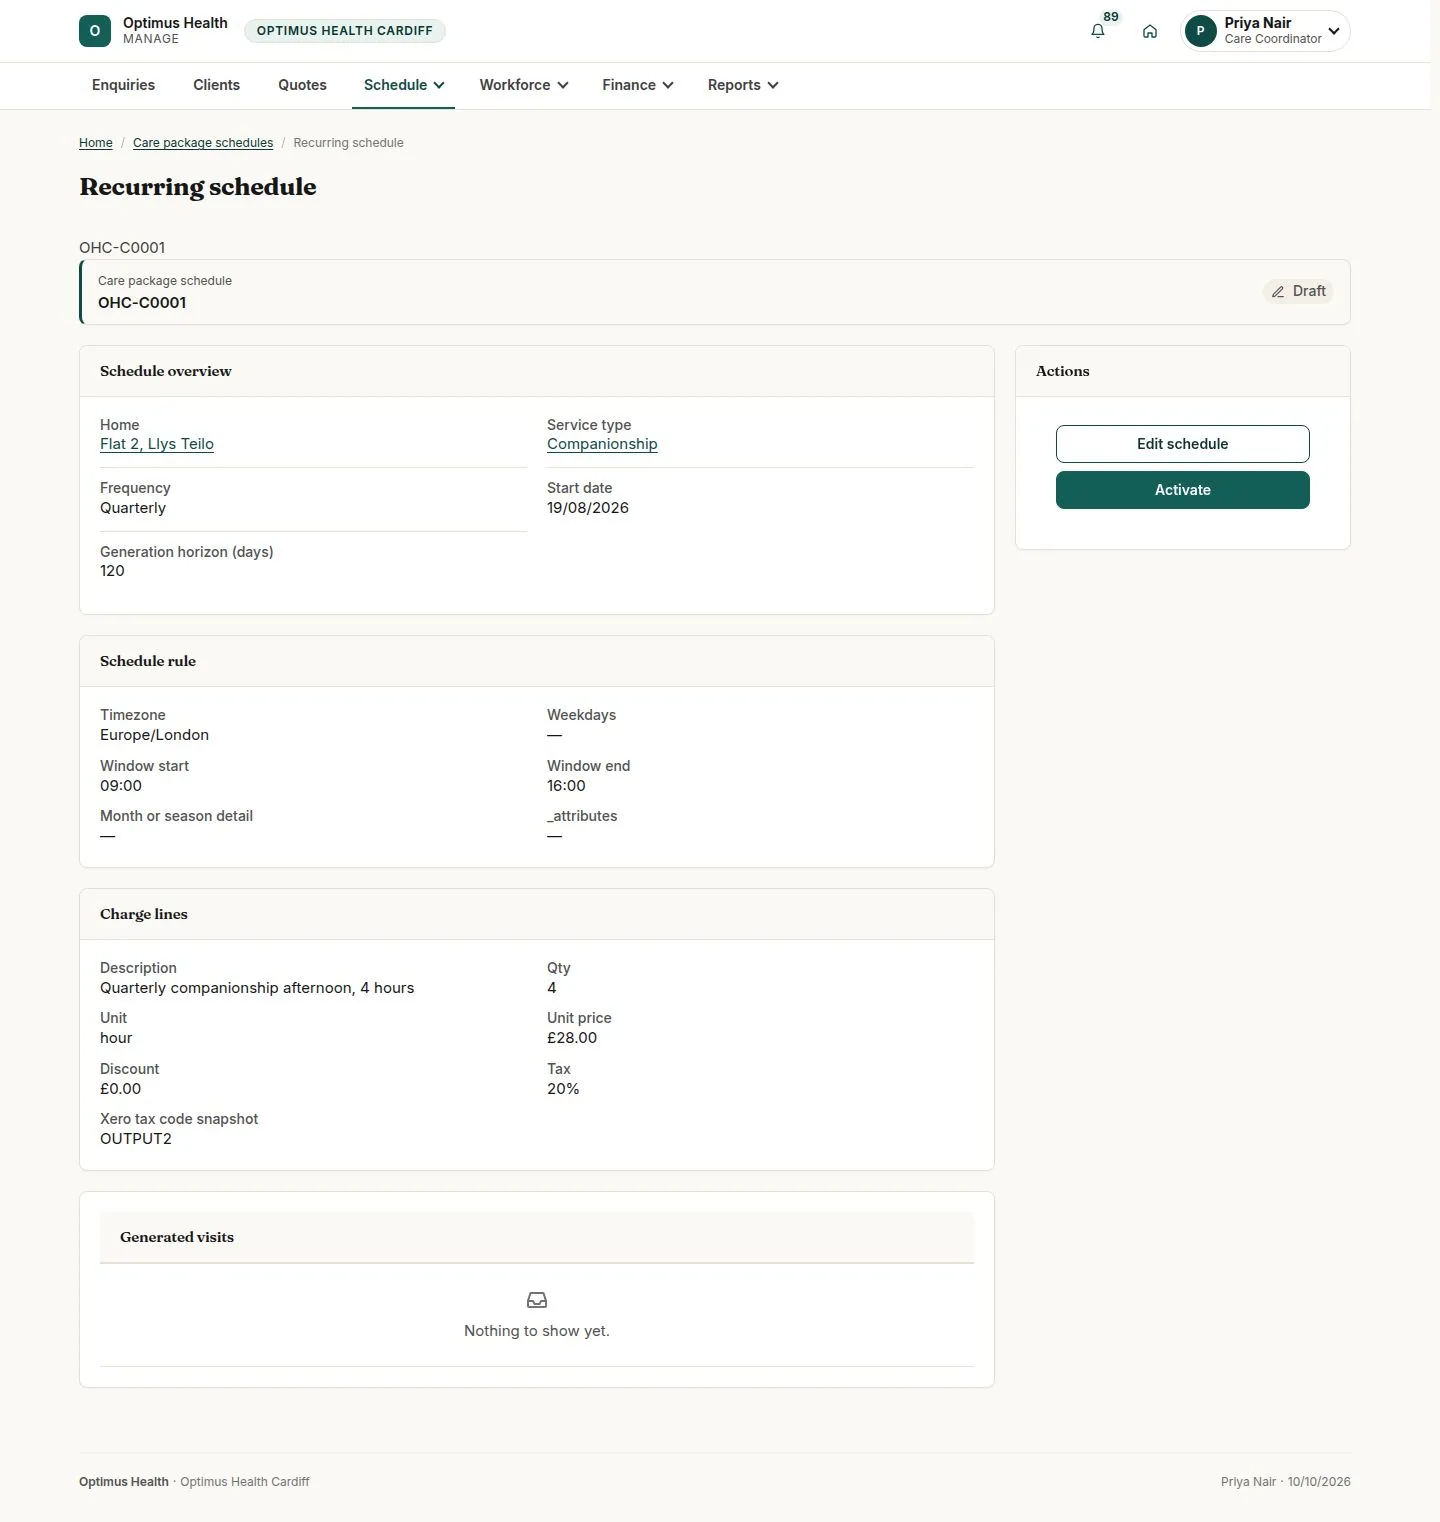Open the Flat 2, Llys Teilo link

tap(157, 444)
